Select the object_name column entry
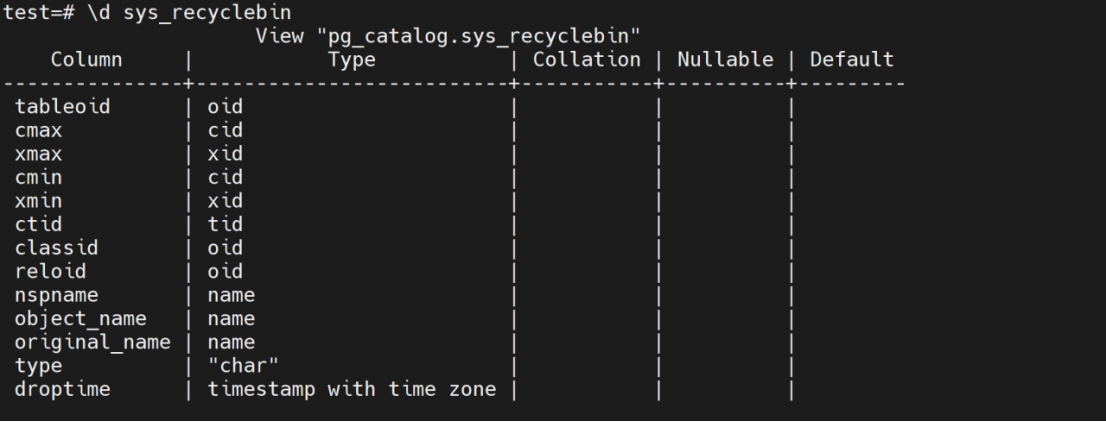The image size is (1106, 422). tap(80, 319)
